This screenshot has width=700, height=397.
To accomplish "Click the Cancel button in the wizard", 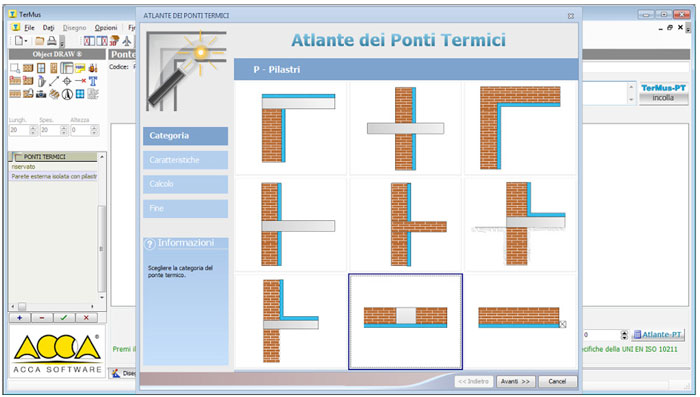I will (557, 381).
